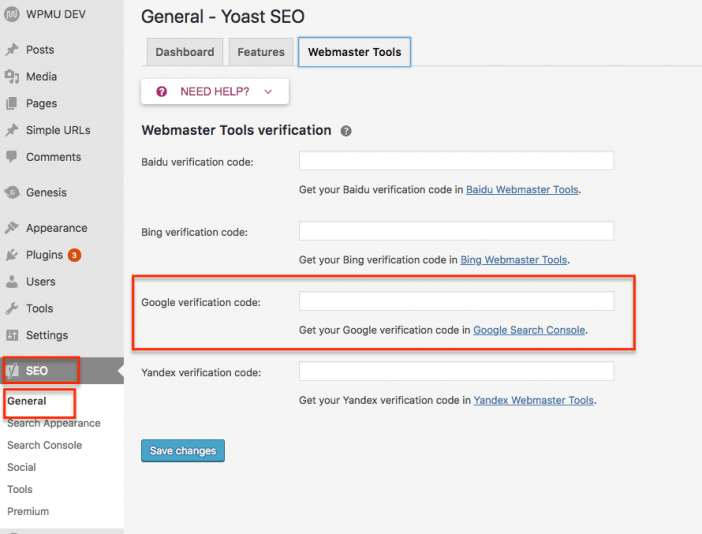Click the Tools wrench icon
Image resolution: width=702 pixels, height=534 pixels.
click(12, 308)
